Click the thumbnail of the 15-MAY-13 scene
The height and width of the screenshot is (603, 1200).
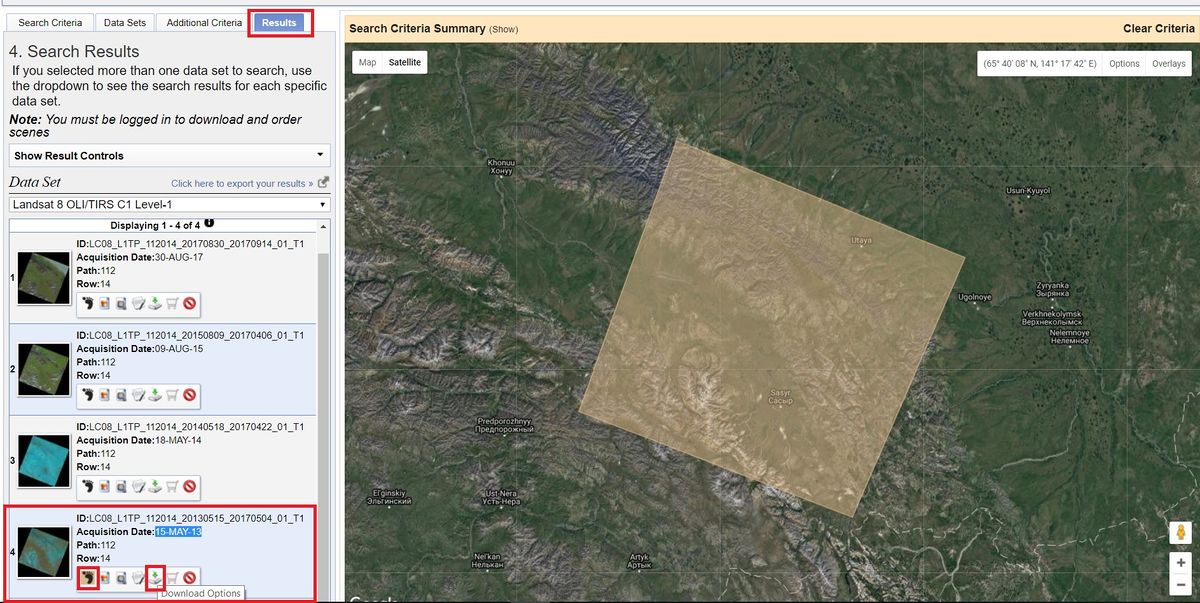tap(43, 551)
